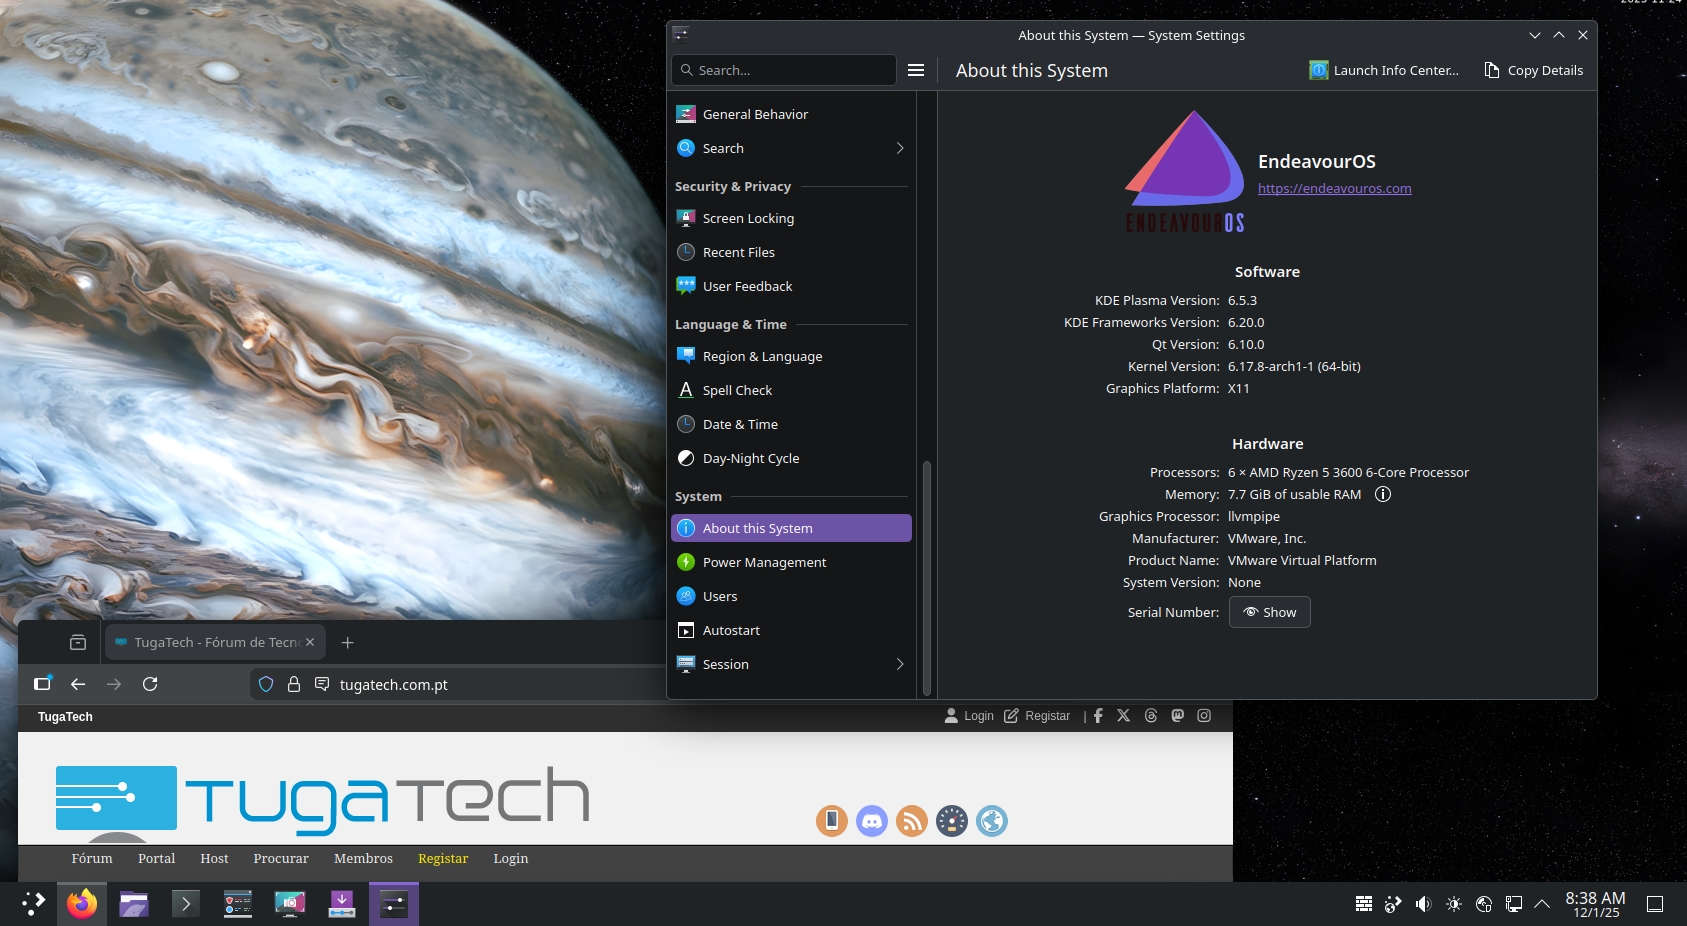This screenshot has height=926, width=1687.
Task: Open the RSS feed icon
Action: (x=911, y=821)
